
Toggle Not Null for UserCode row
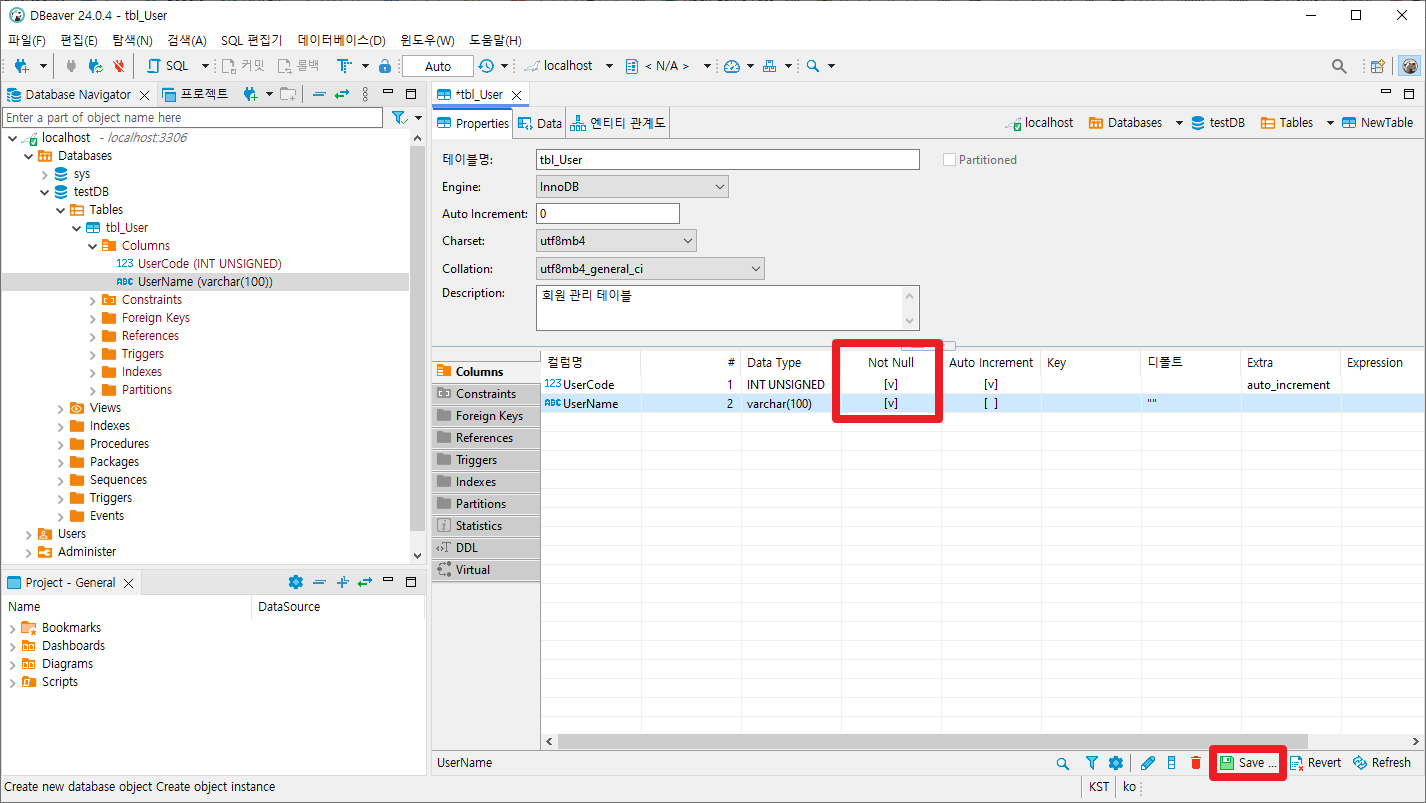890,385
